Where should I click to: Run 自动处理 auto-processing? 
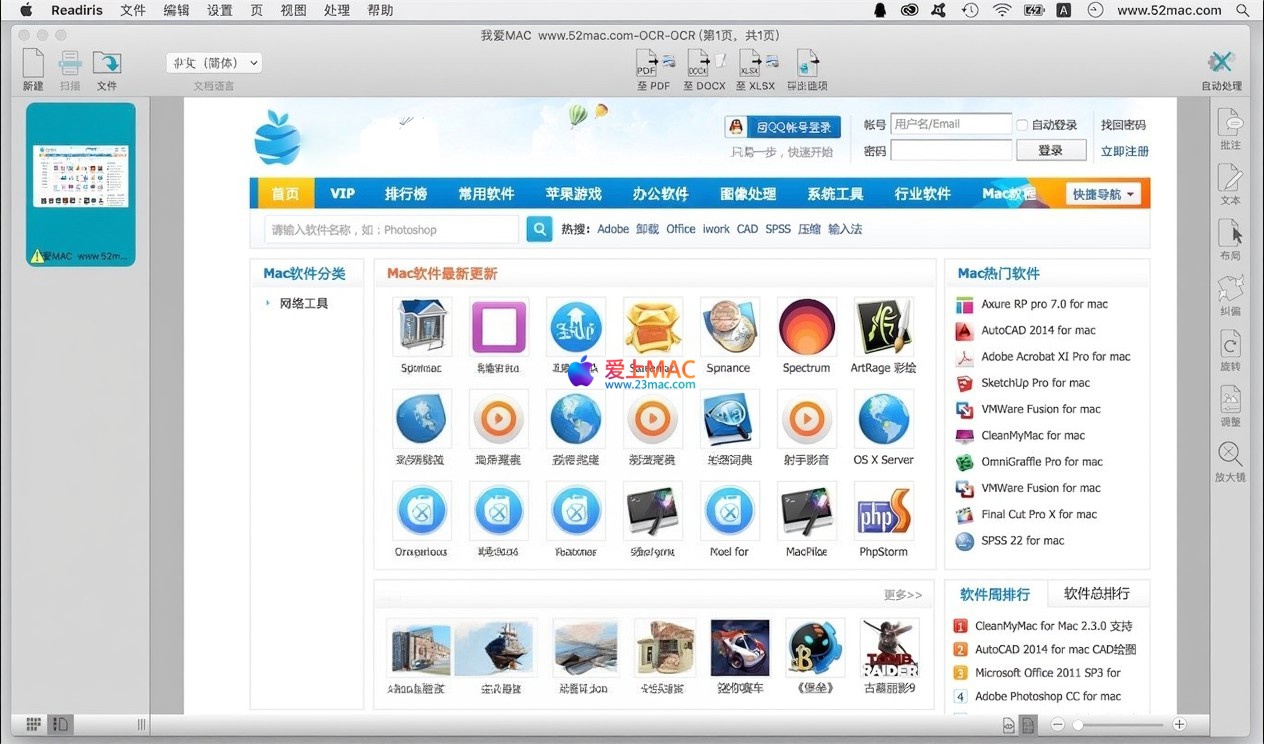tap(1221, 67)
